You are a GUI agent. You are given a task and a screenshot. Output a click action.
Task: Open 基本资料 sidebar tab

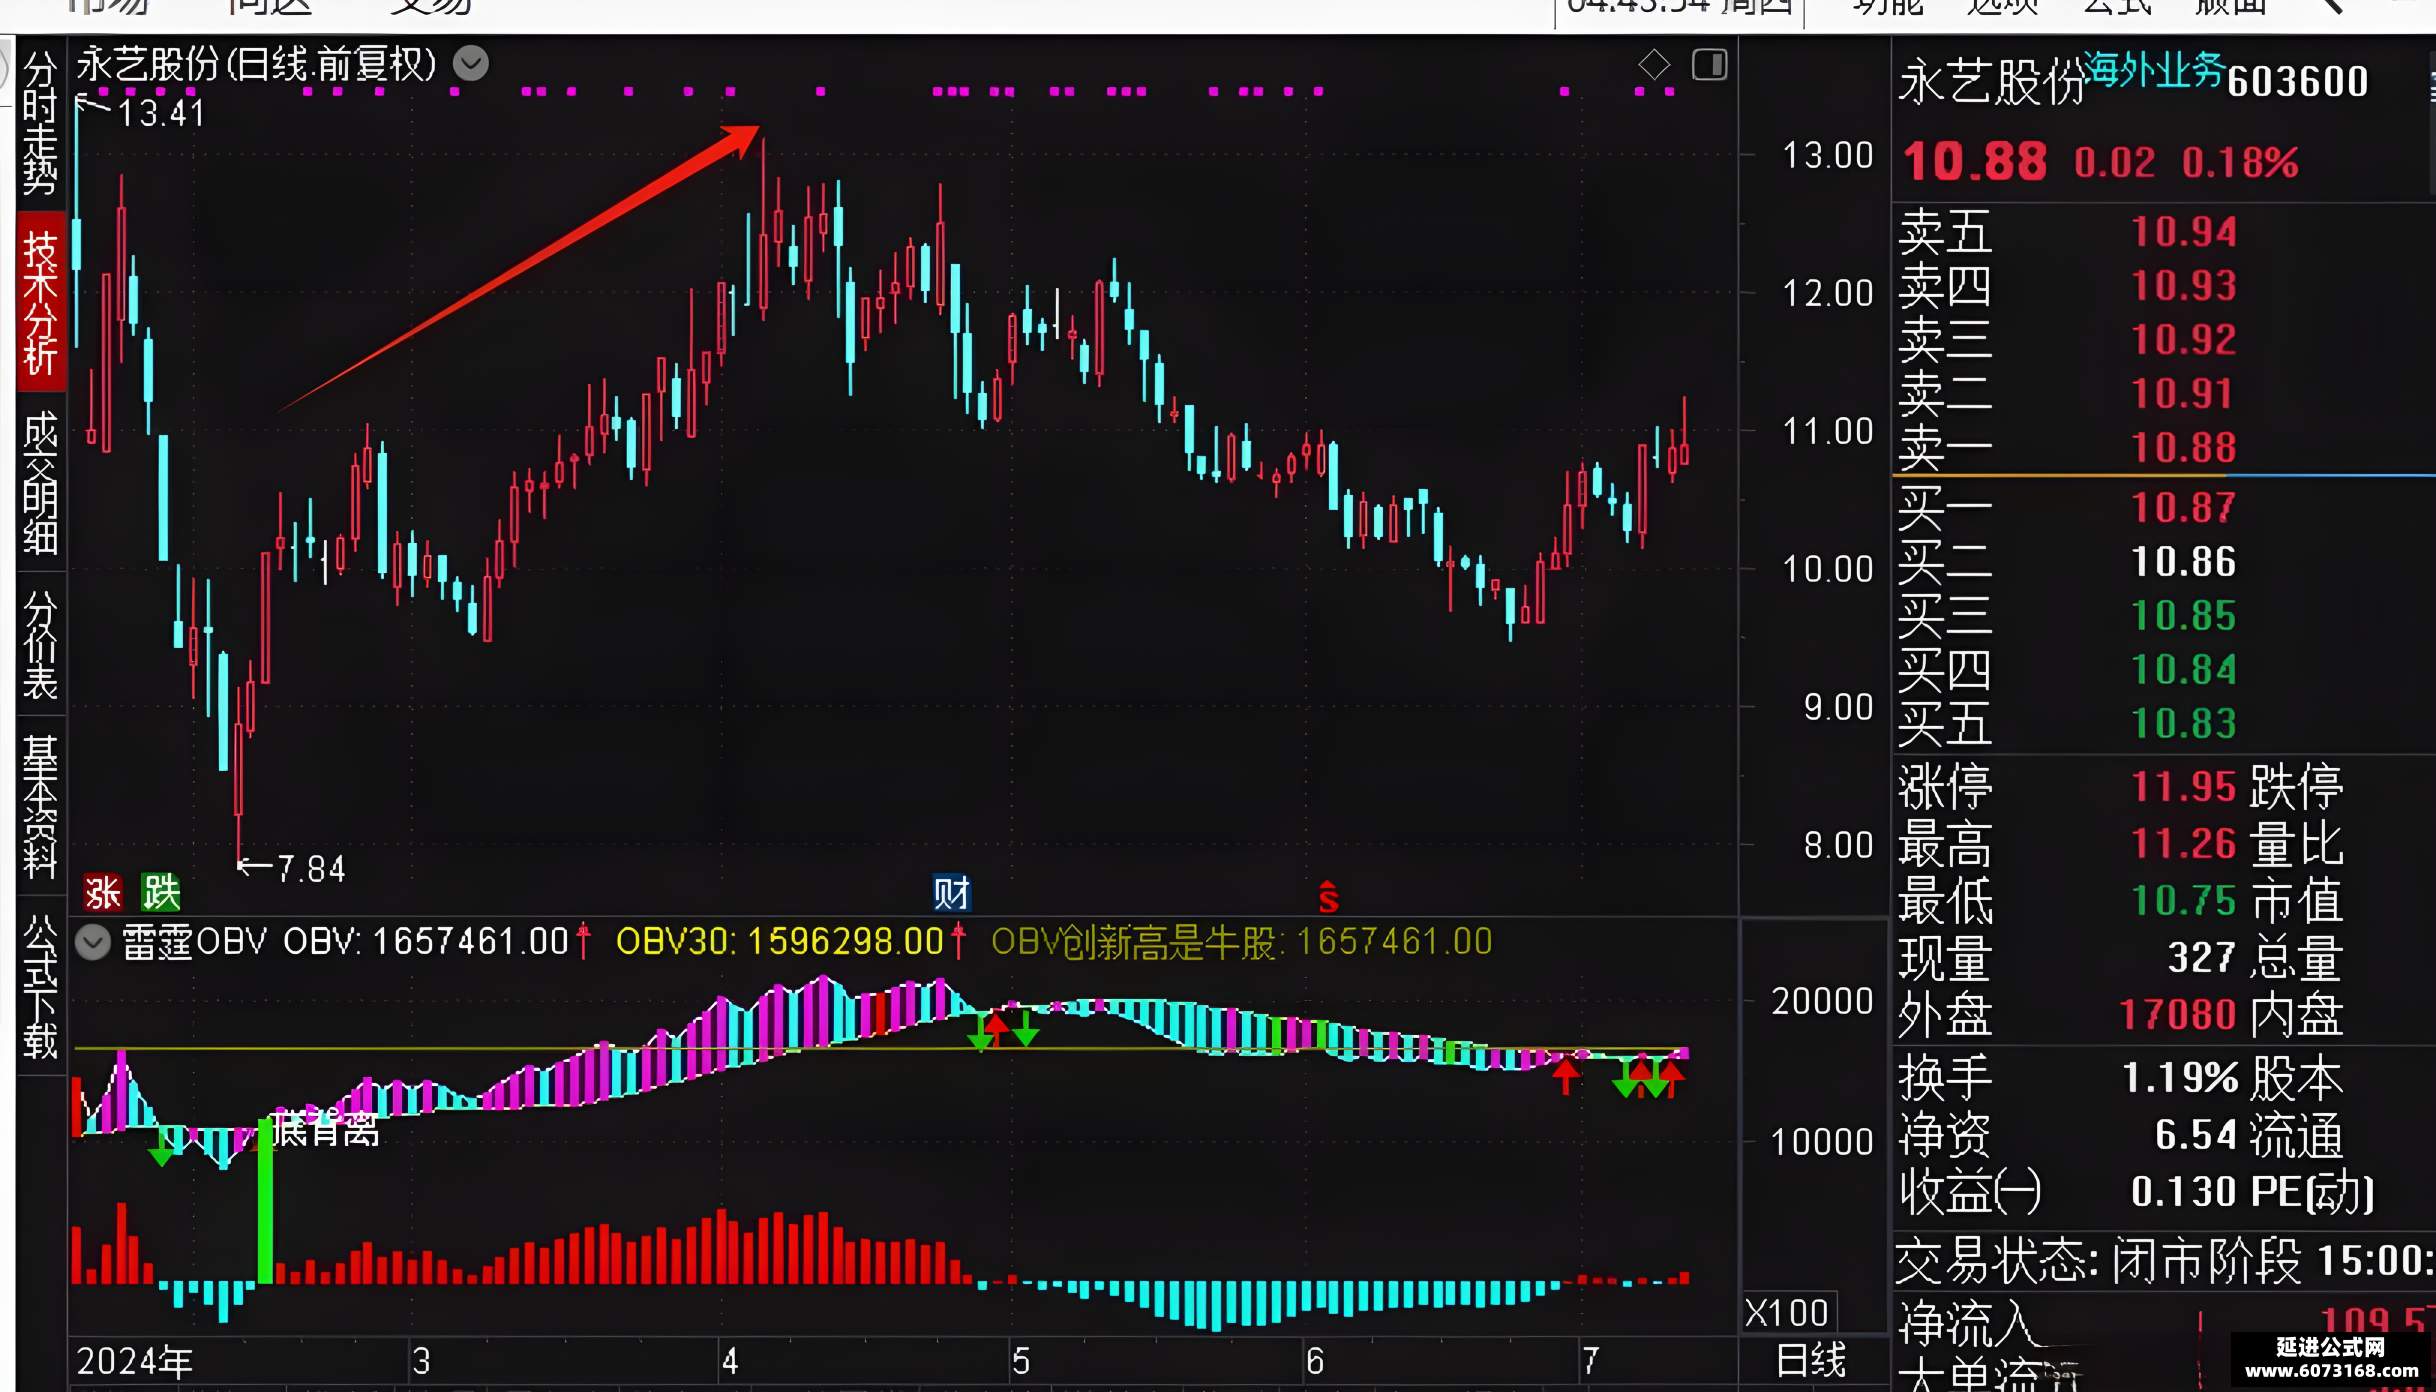pyautogui.click(x=40, y=806)
